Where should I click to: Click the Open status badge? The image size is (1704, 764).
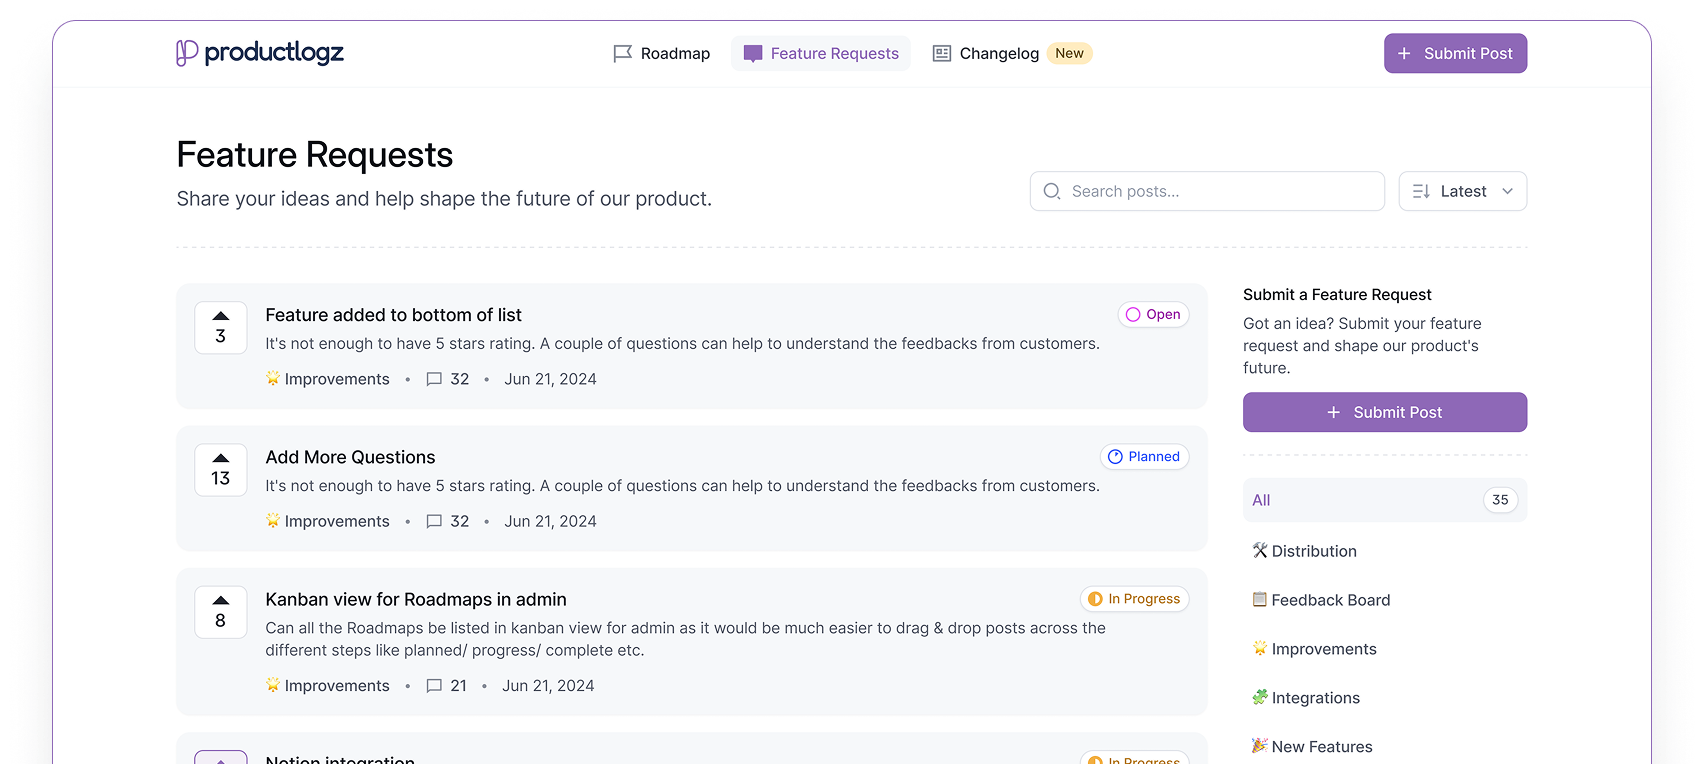[x=1153, y=314]
